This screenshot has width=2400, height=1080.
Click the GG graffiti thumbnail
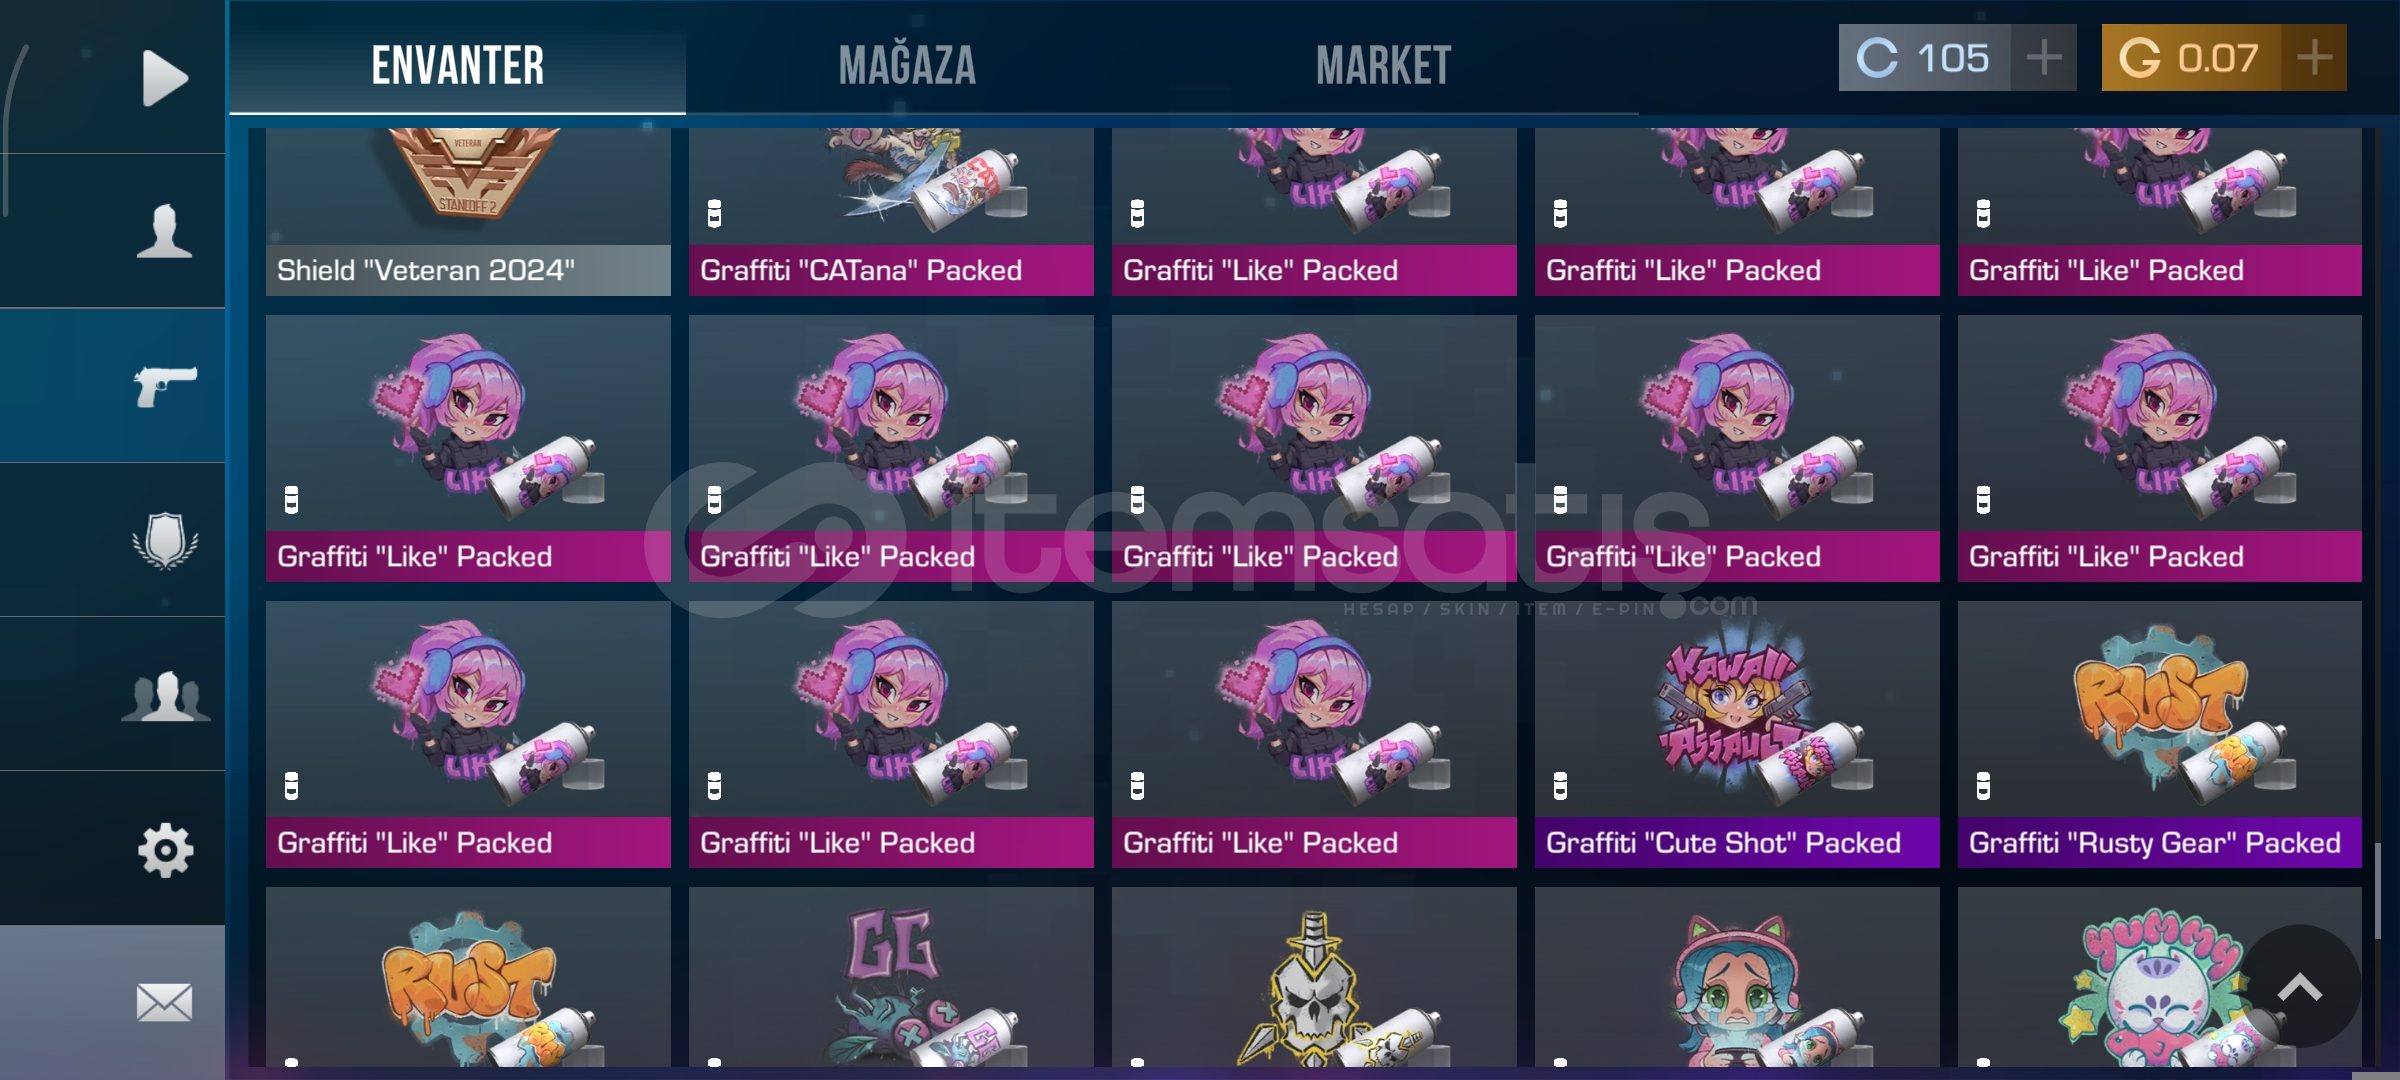(x=891, y=977)
